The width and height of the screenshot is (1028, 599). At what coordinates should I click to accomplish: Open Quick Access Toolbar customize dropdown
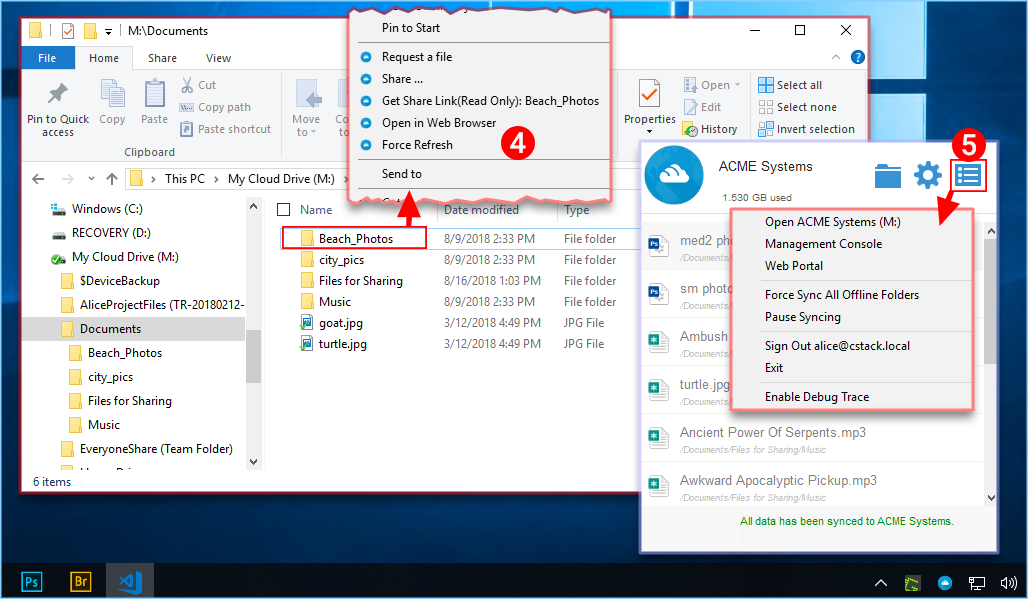(x=108, y=31)
